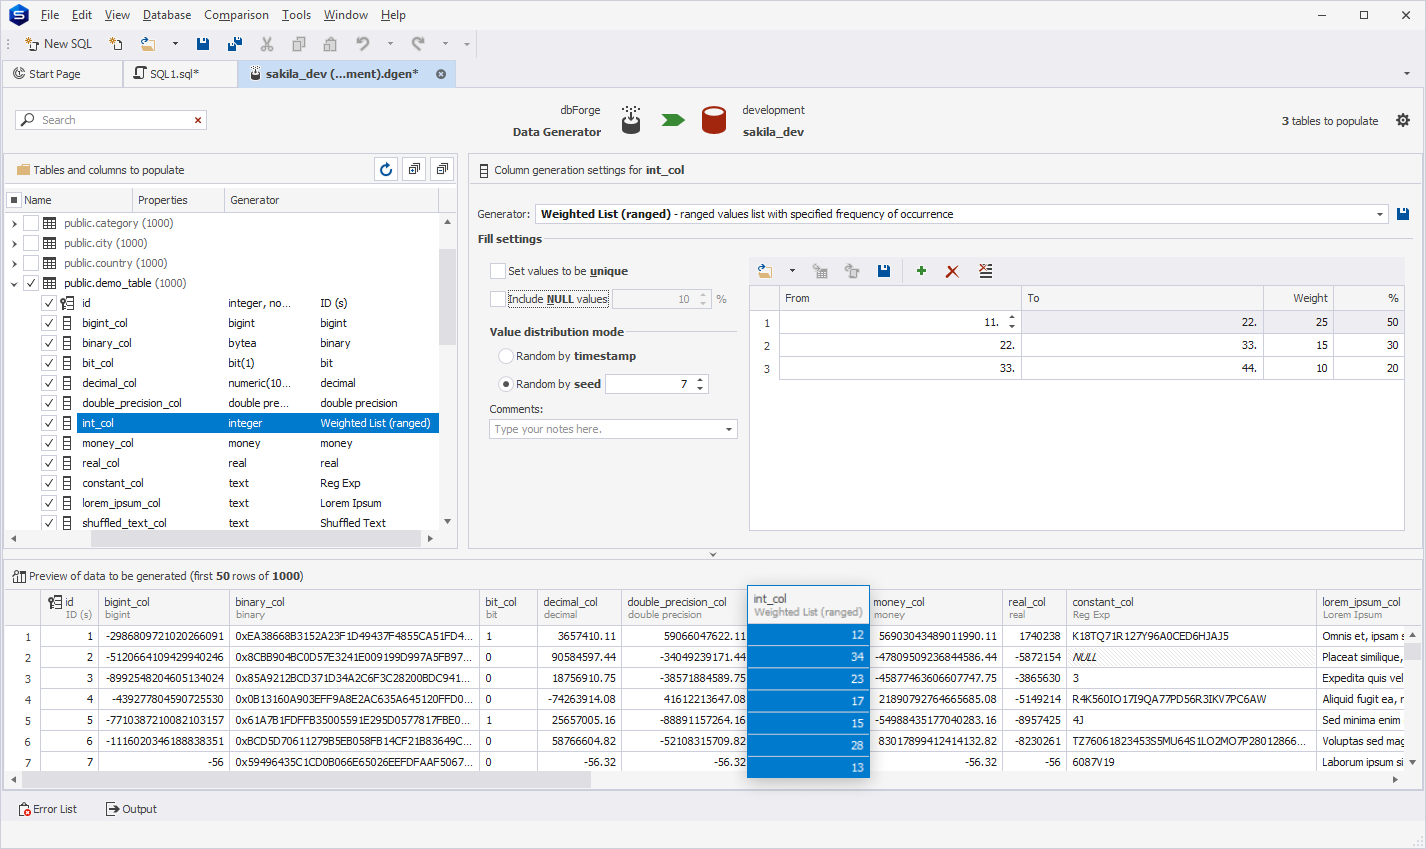Click the Cut scissors icon
The image size is (1426, 849).
pyautogui.click(x=267, y=44)
